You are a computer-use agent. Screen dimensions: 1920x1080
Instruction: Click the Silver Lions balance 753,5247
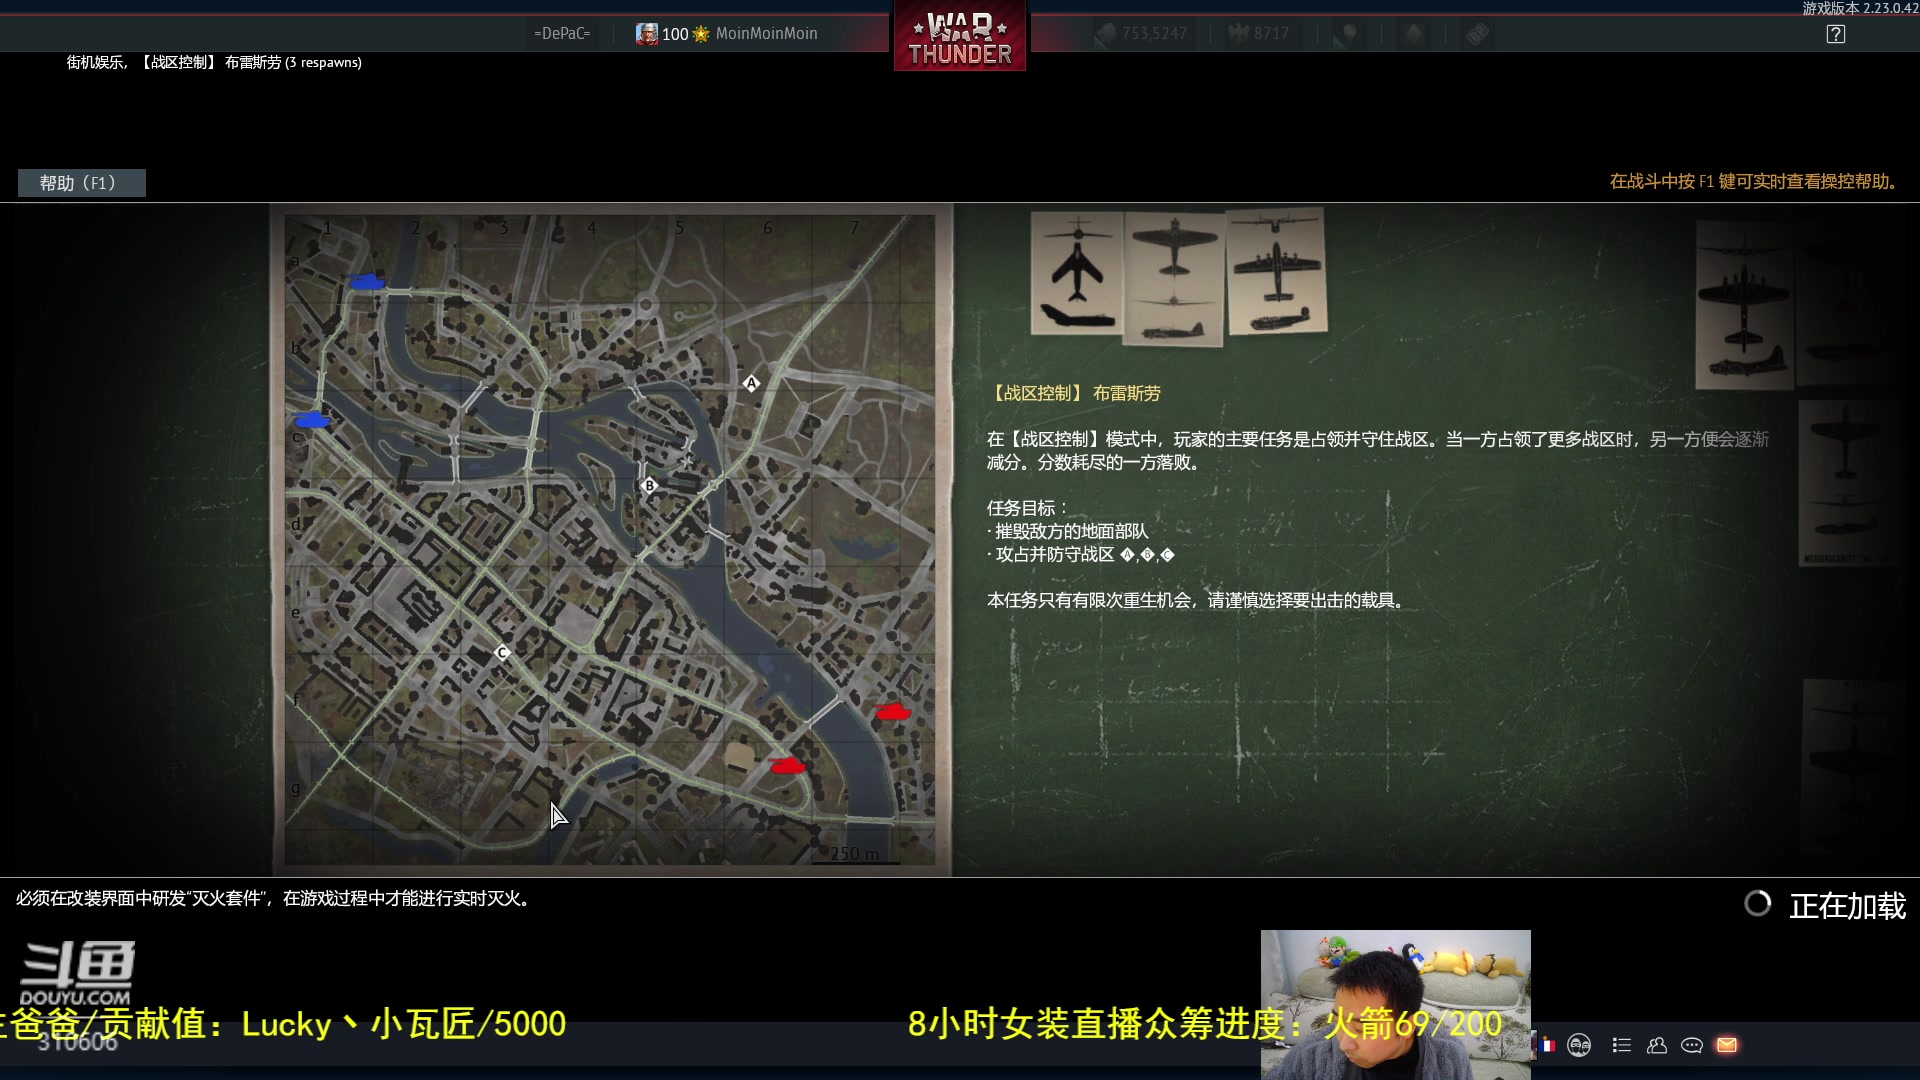(x=1143, y=33)
